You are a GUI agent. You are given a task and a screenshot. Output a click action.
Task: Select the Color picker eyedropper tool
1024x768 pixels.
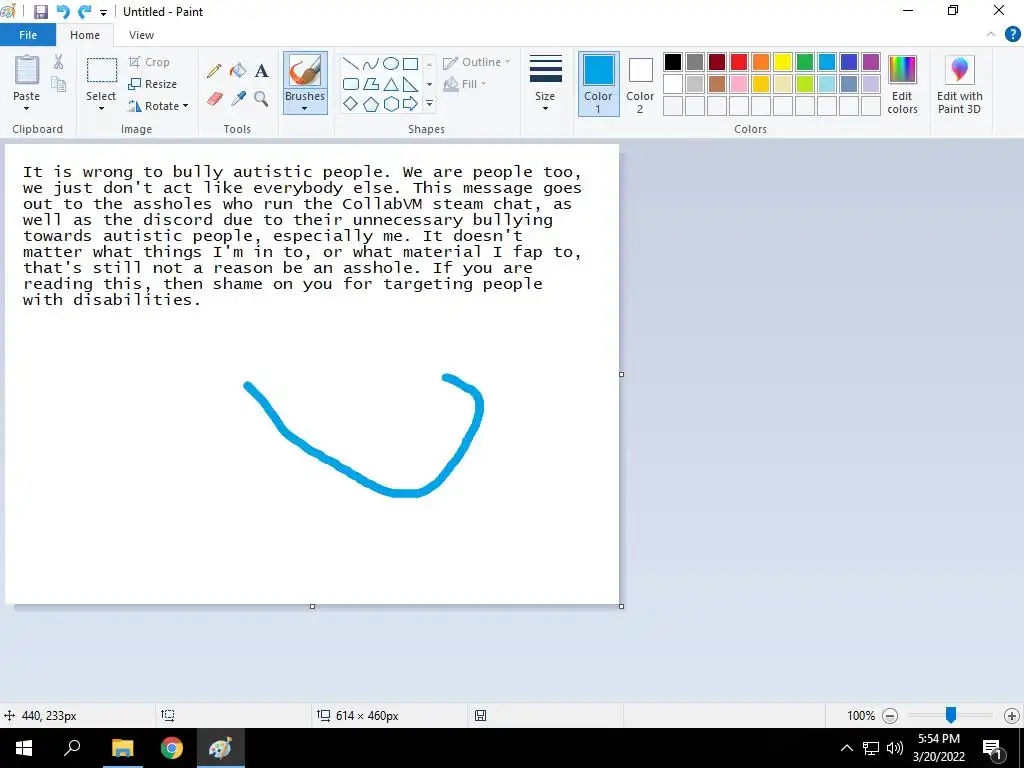[238, 99]
